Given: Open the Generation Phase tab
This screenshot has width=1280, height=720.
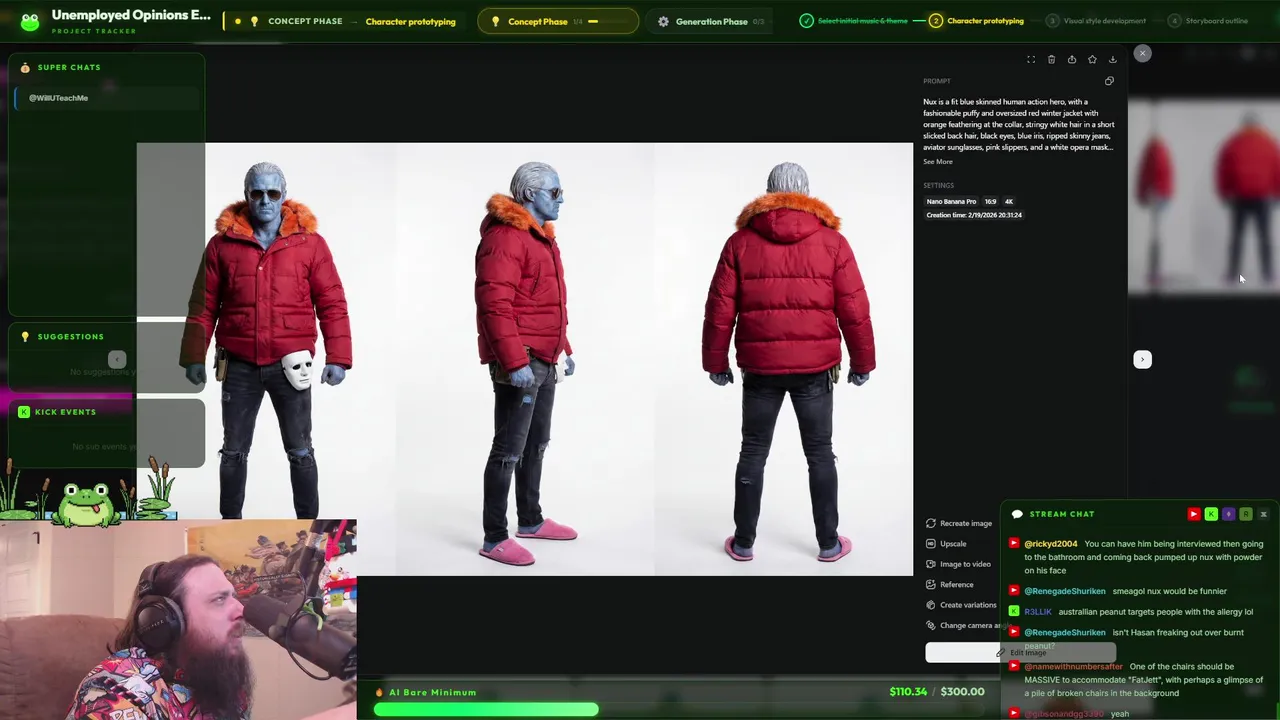Looking at the screenshot, I should tap(711, 21).
